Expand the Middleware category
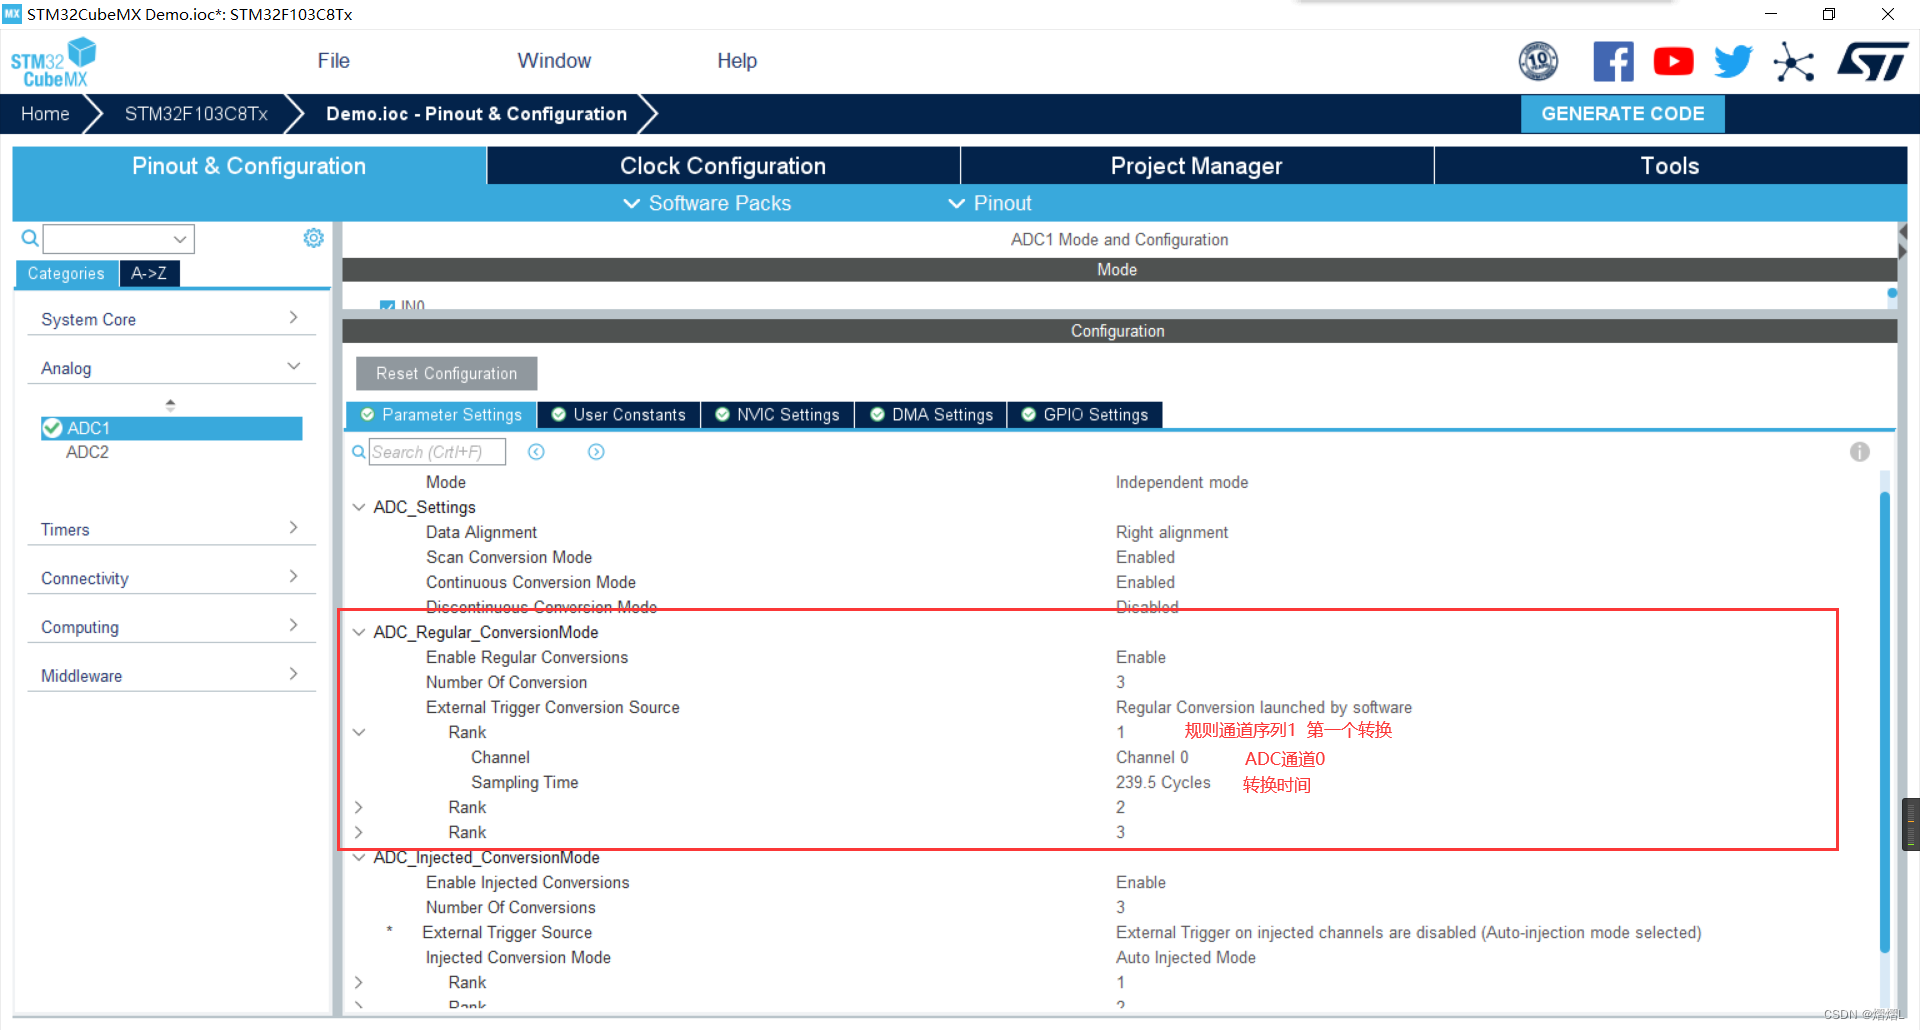The width and height of the screenshot is (1920, 1030). point(293,674)
